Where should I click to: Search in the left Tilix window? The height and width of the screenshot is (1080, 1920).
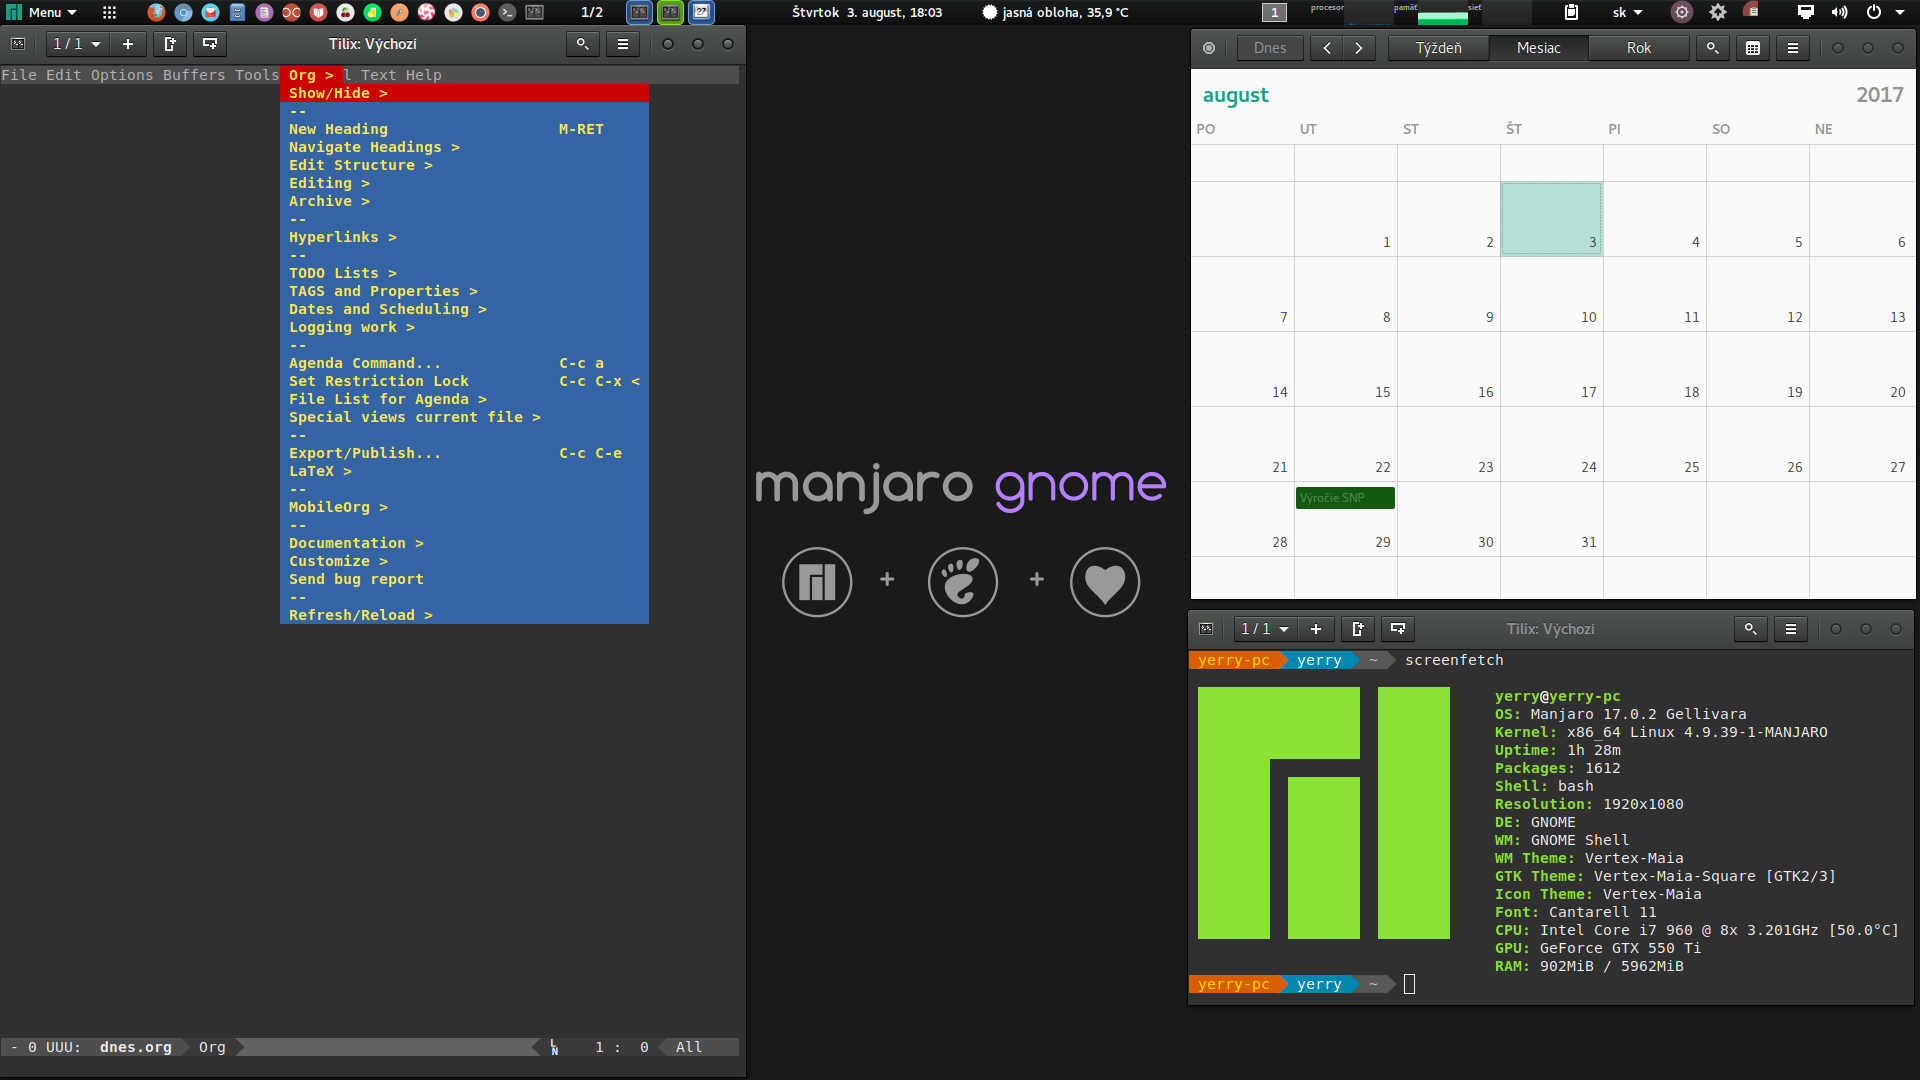[582, 44]
